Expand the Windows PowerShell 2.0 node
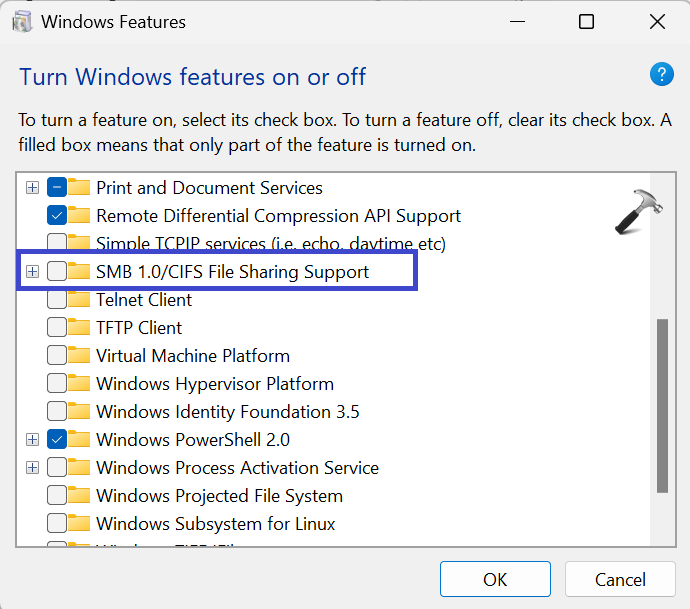Viewport: 690px width, 609px height. 32,440
